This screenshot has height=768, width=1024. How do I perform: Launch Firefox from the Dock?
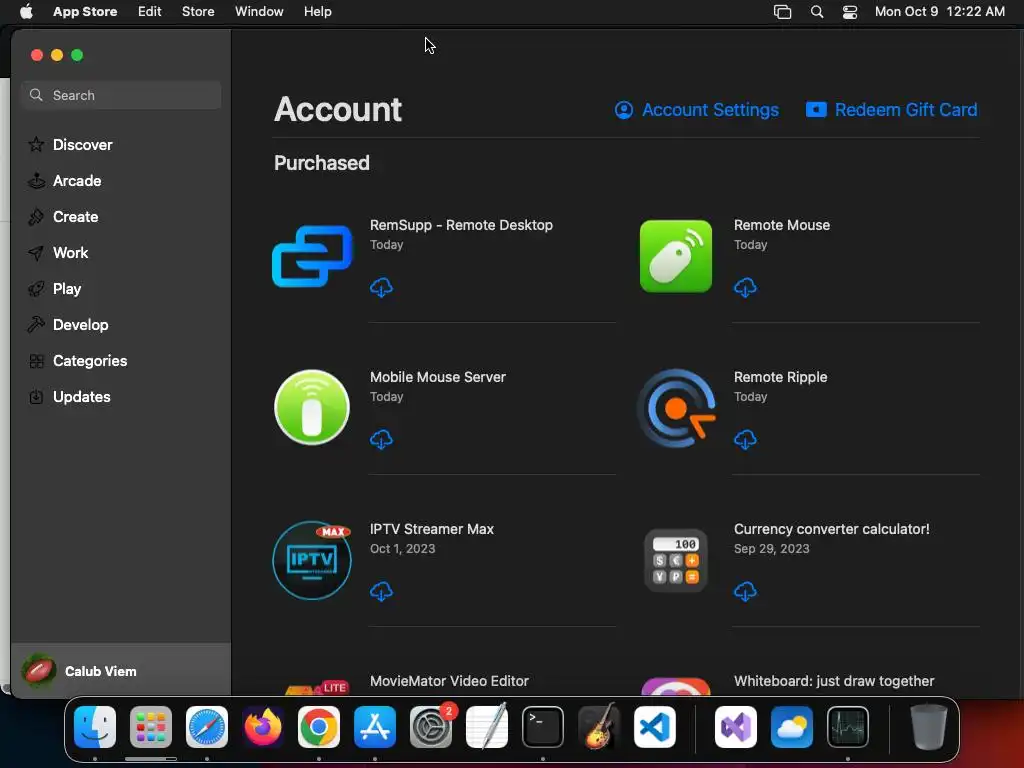[x=263, y=727]
